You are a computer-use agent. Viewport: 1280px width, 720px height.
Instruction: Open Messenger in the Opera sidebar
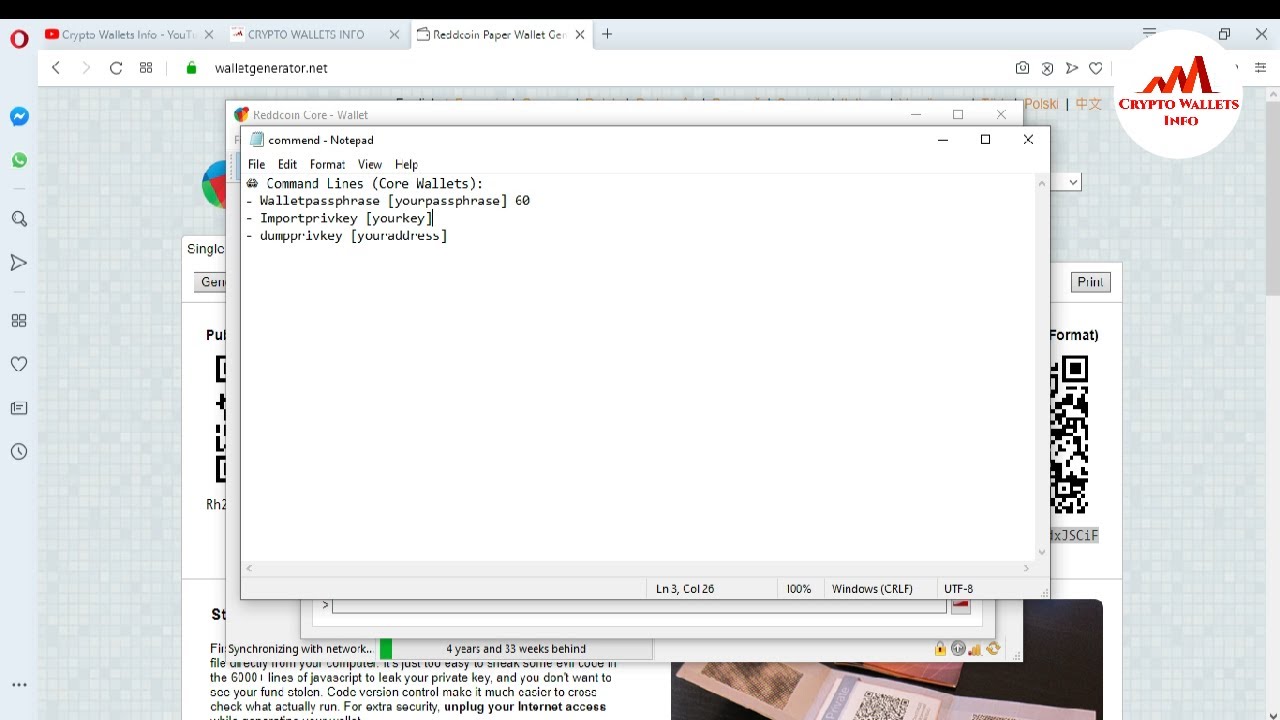pyautogui.click(x=19, y=116)
